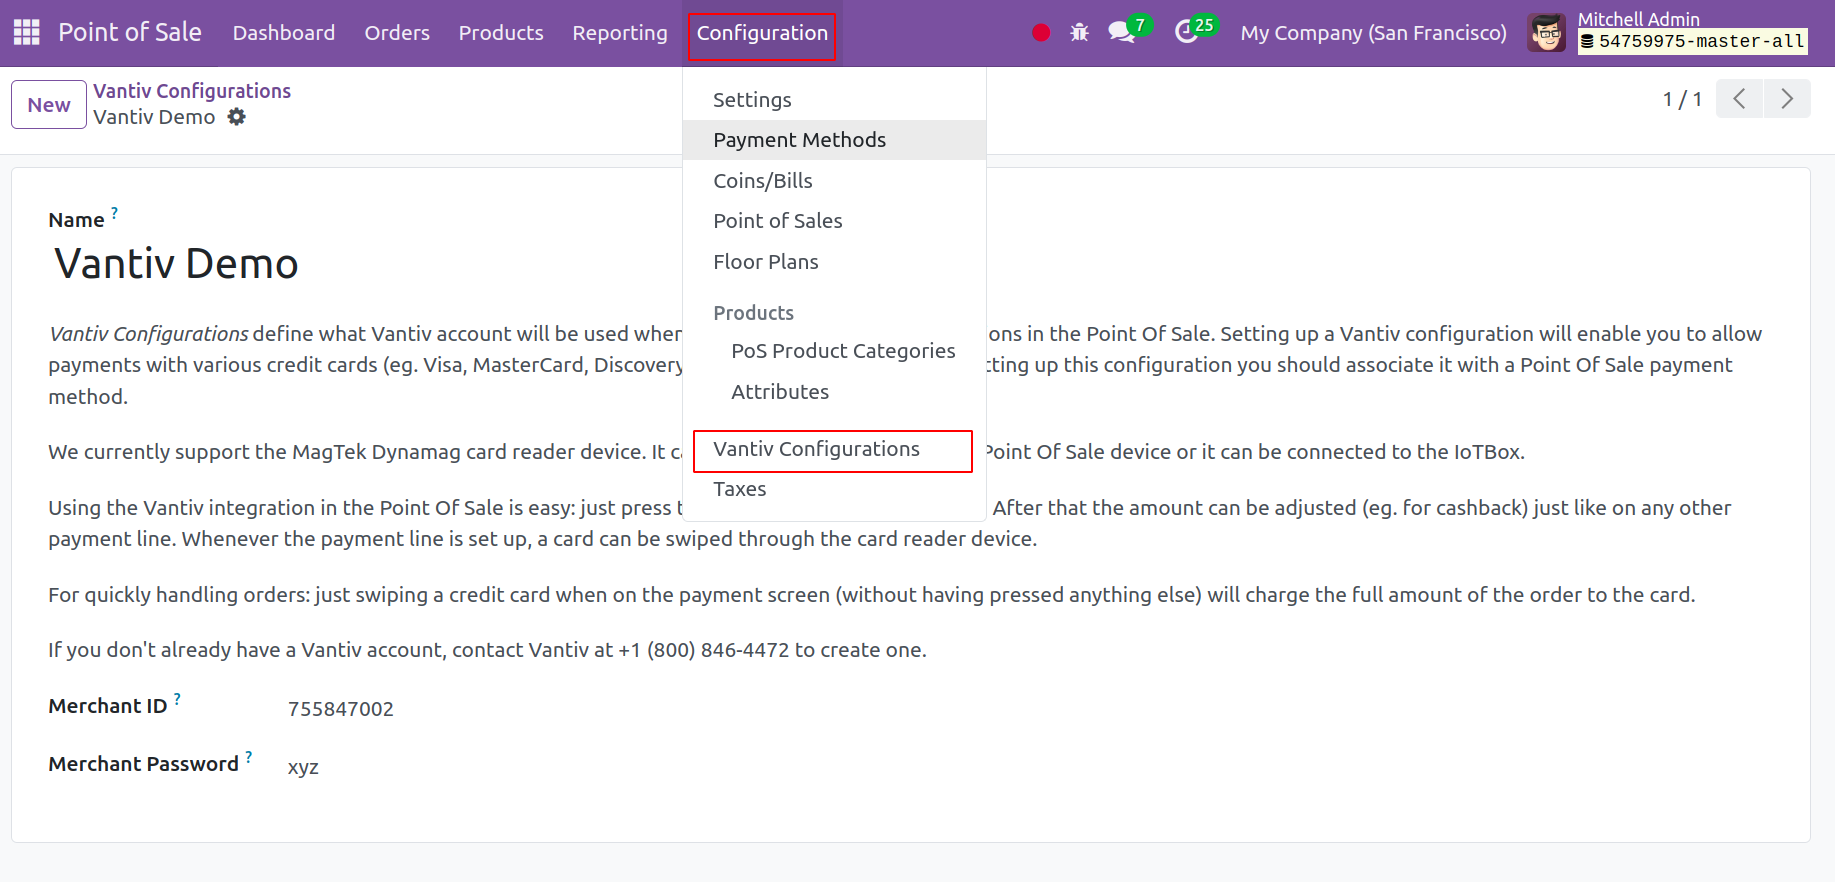Select Payment Methods from the menu
The image size is (1835, 882).
[x=799, y=140]
